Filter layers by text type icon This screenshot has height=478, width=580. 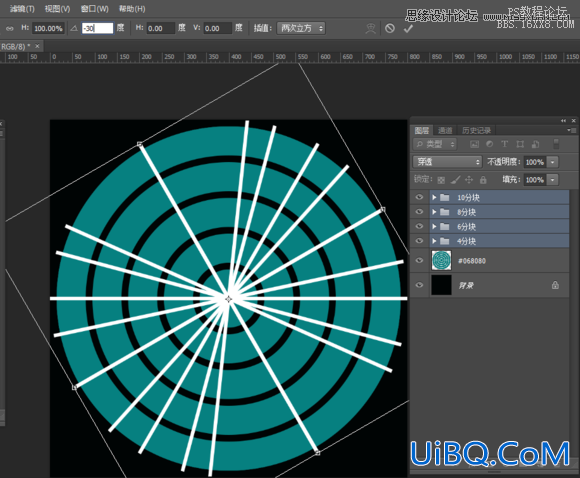pyautogui.click(x=504, y=144)
